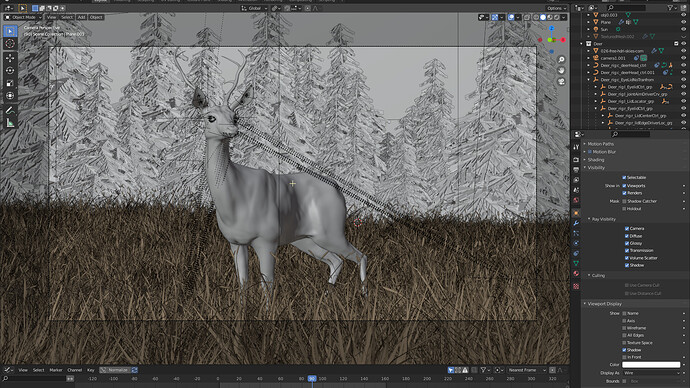This screenshot has height=388, width=690.
Task: Activate the Cursor tool
Action: [10, 44]
